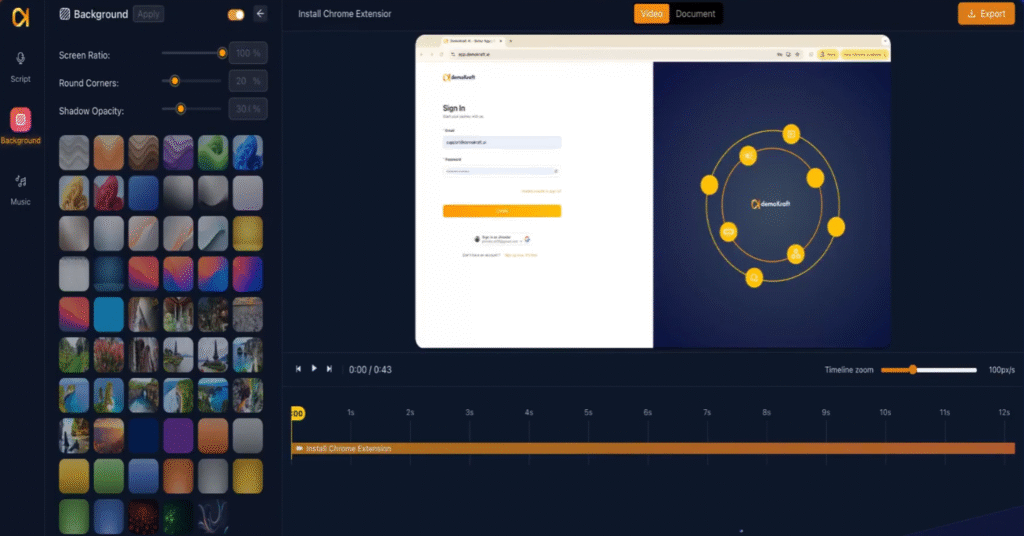Skip to the end of video
1024x536 pixels.
tap(330, 369)
